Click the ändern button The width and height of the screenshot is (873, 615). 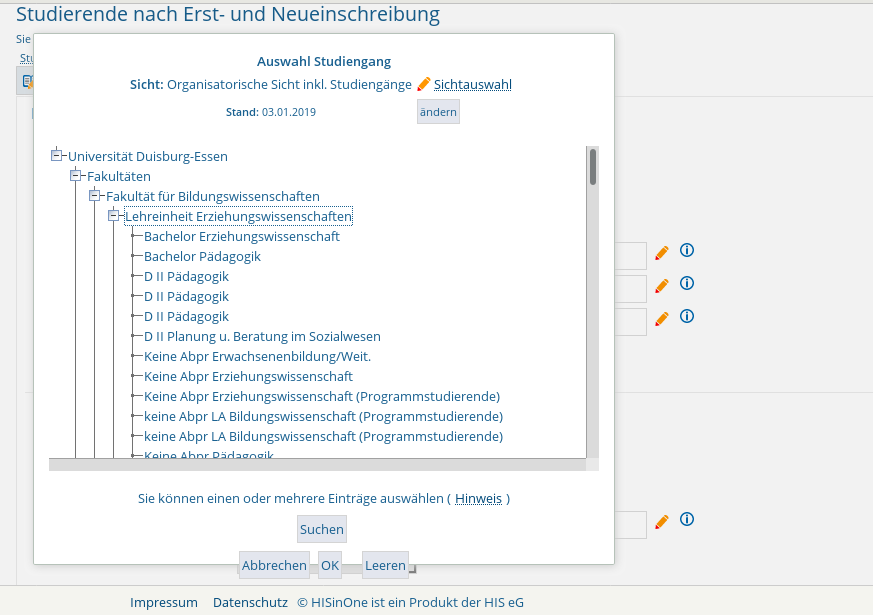tap(438, 112)
